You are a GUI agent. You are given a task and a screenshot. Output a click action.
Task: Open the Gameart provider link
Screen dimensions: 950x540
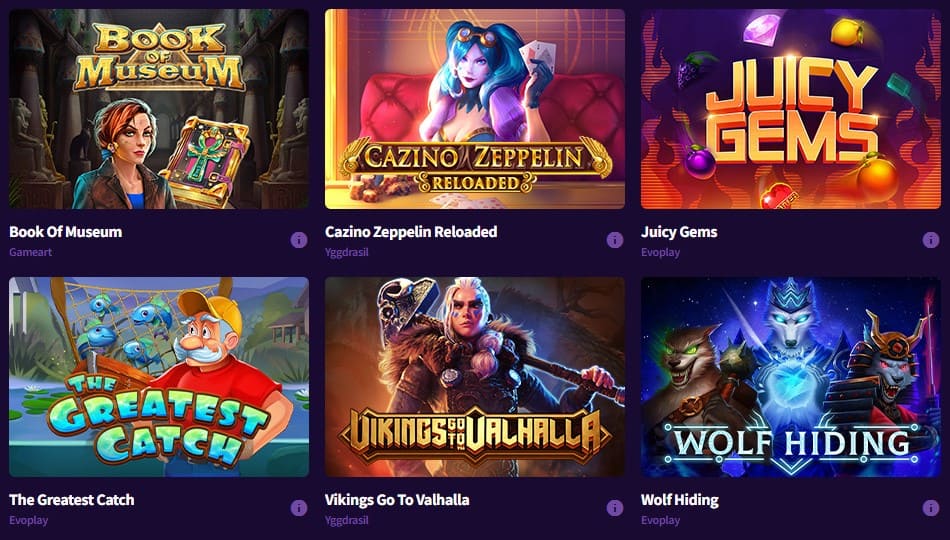click(30, 252)
